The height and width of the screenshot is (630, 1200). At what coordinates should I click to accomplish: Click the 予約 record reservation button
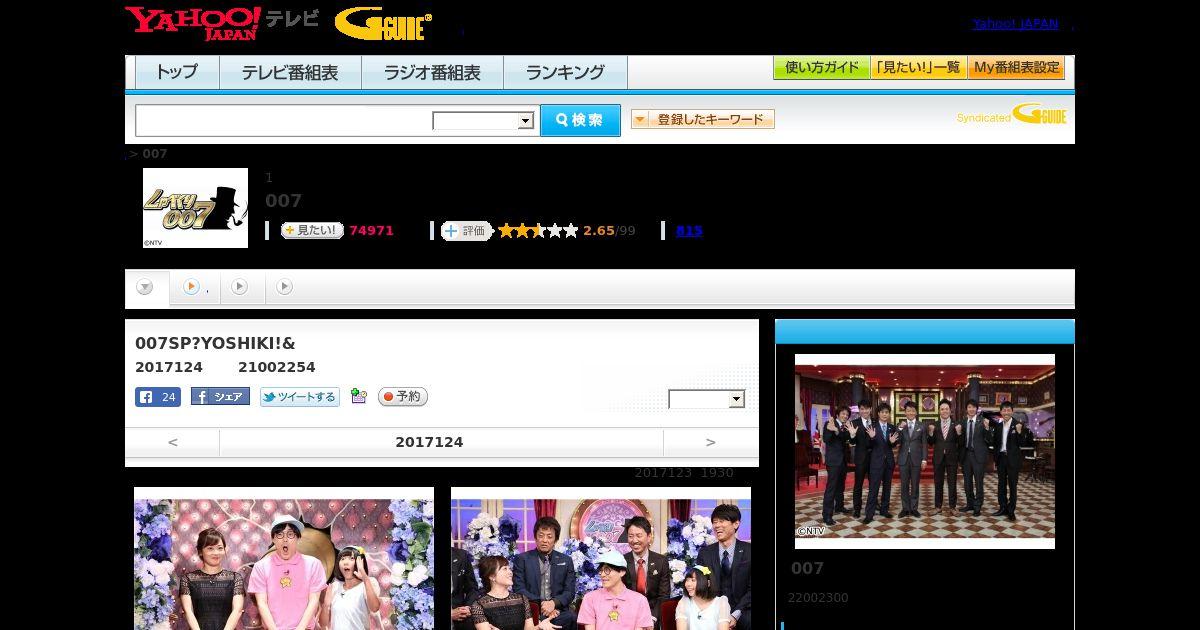click(x=403, y=397)
